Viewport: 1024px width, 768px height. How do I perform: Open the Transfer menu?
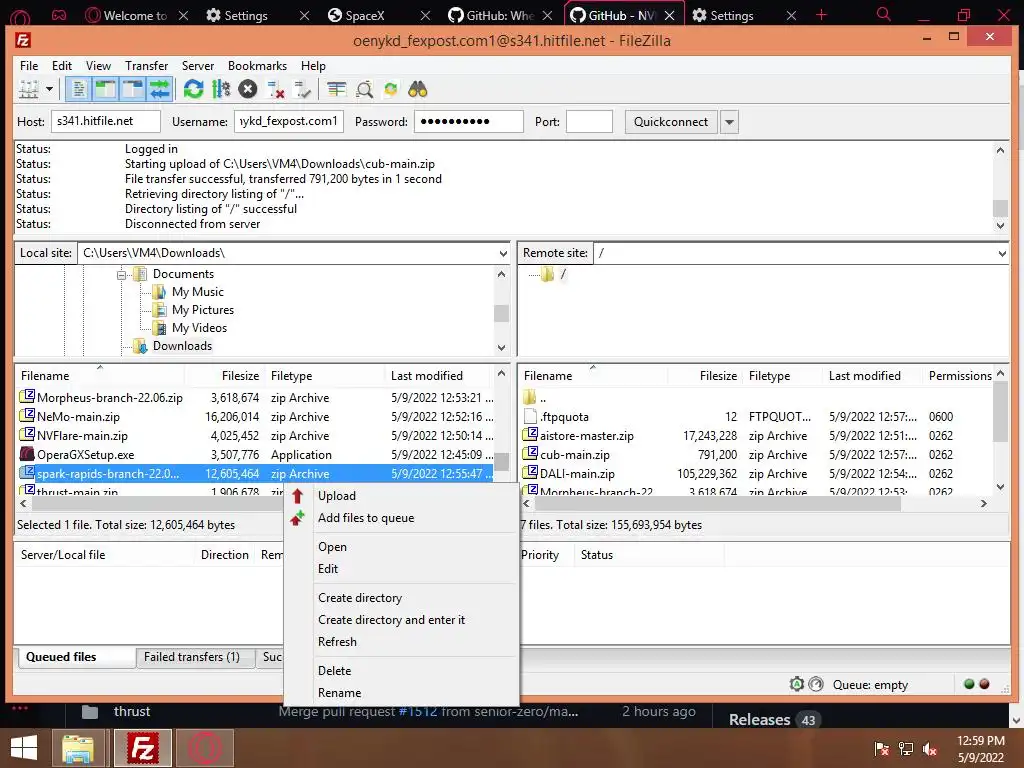[146, 66]
